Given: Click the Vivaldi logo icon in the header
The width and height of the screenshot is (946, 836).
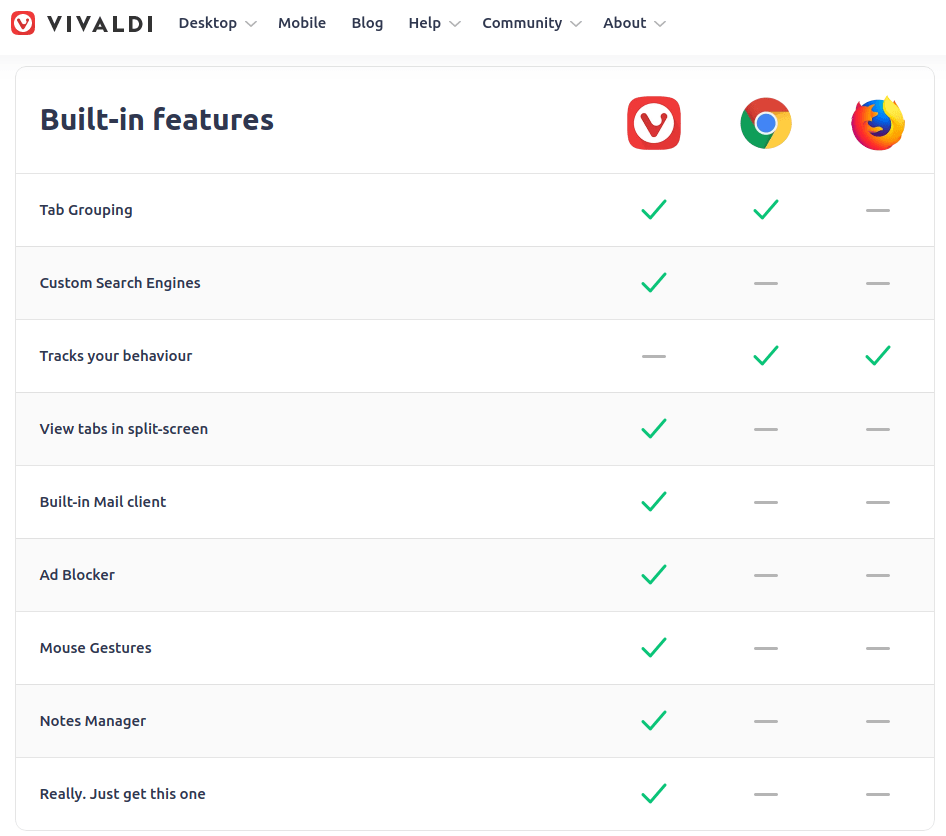Looking at the screenshot, I should pos(23,24).
